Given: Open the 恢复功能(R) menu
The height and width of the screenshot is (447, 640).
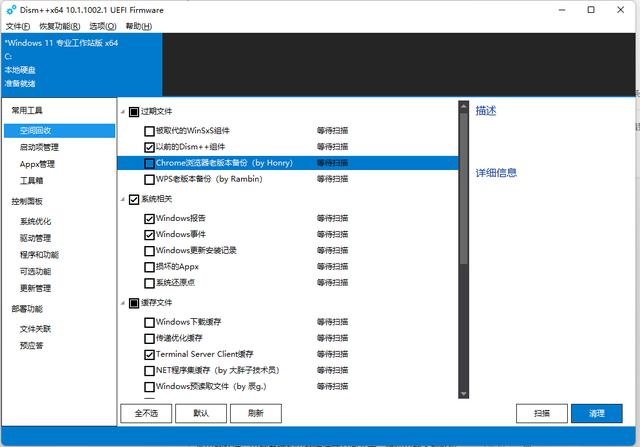Looking at the screenshot, I should tap(59, 25).
